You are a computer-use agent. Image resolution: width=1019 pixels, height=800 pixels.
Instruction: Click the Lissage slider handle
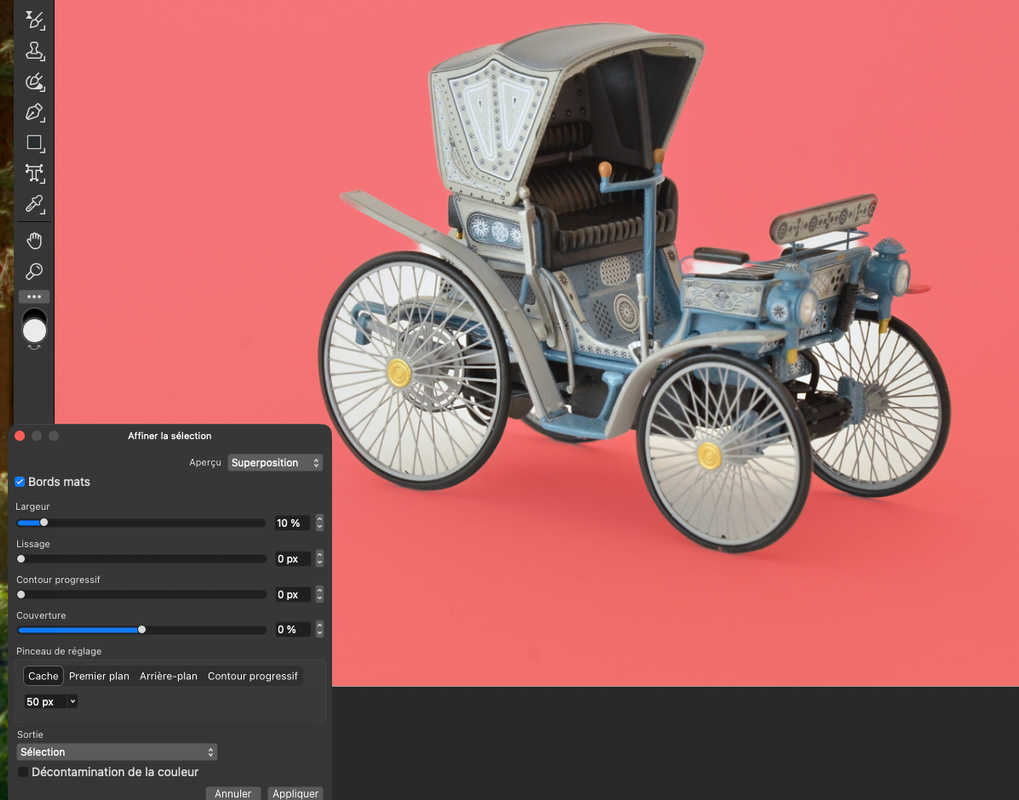[x=21, y=559]
